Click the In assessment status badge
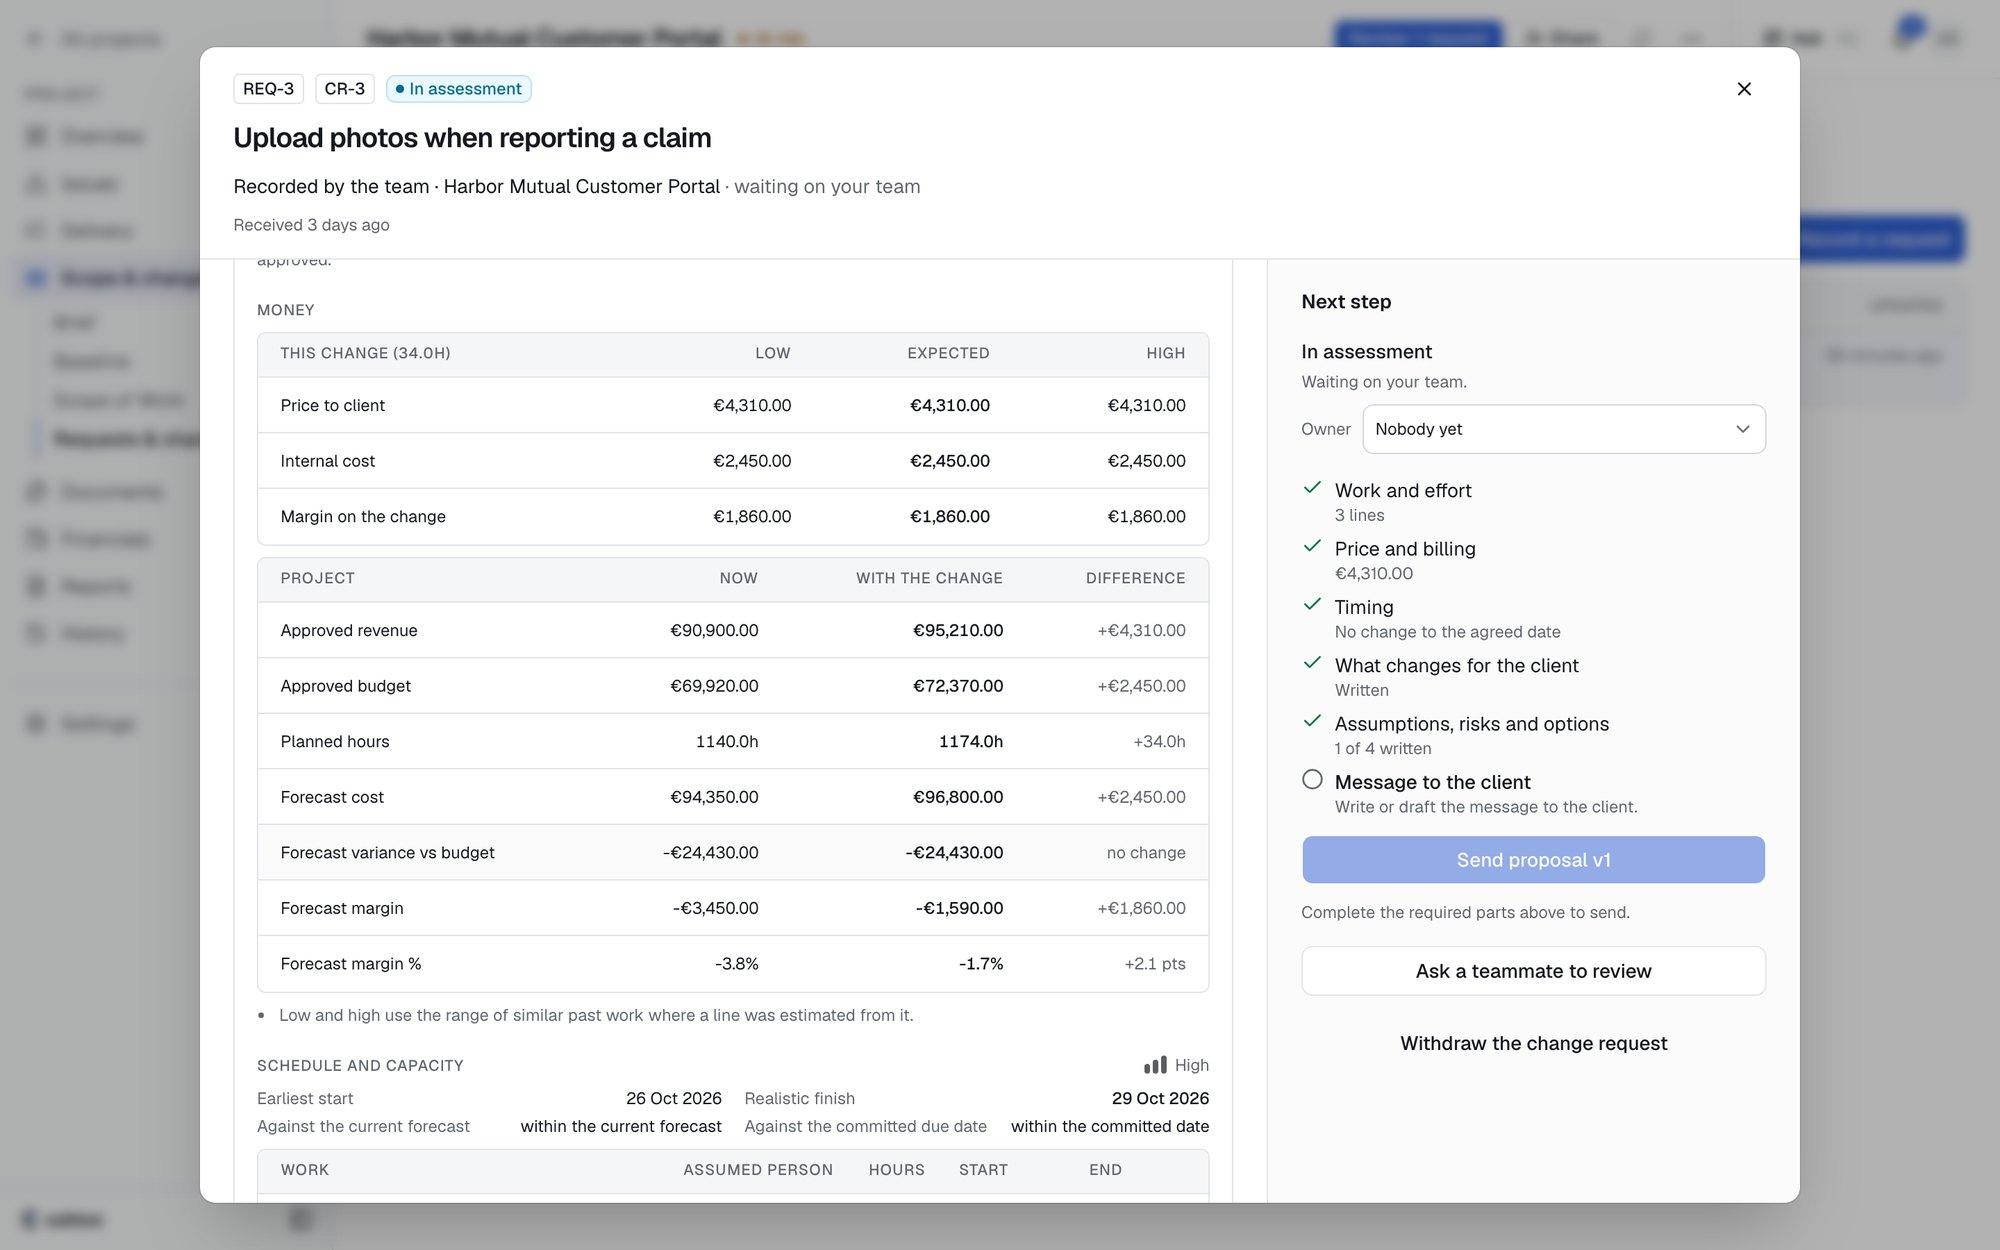This screenshot has width=2000, height=1250. tap(458, 89)
